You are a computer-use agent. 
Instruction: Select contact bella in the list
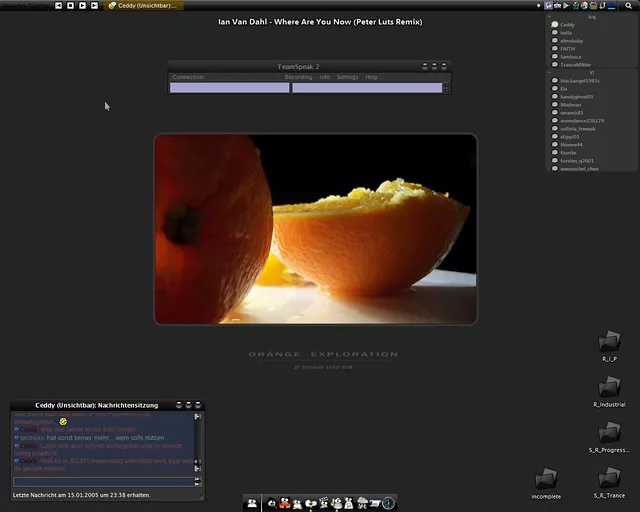click(566, 33)
